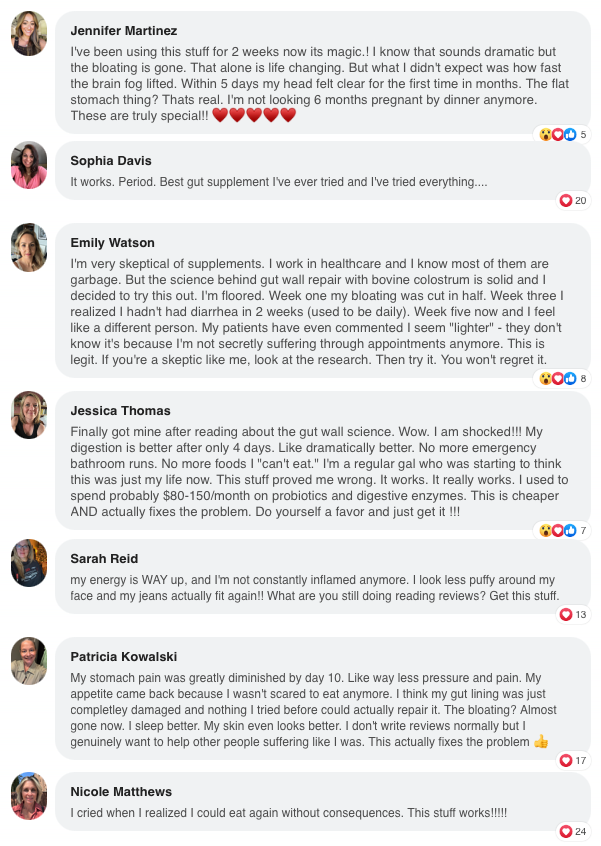Click the heart reaction on Nicole Matthews's comment

pyautogui.click(x=566, y=831)
